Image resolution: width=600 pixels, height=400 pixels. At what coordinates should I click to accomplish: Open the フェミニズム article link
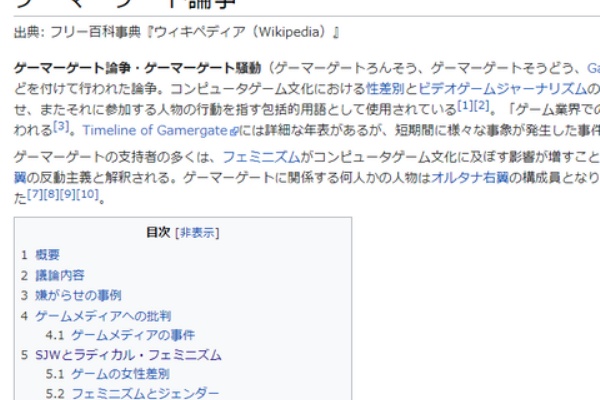pyautogui.click(x=260, y=157)
